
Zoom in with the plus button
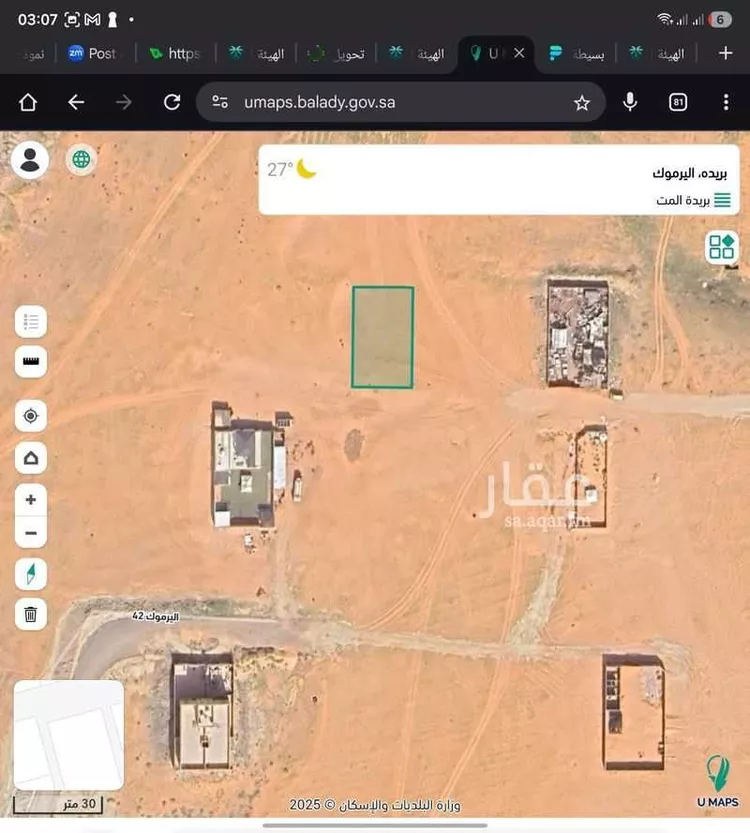point(30,500)
